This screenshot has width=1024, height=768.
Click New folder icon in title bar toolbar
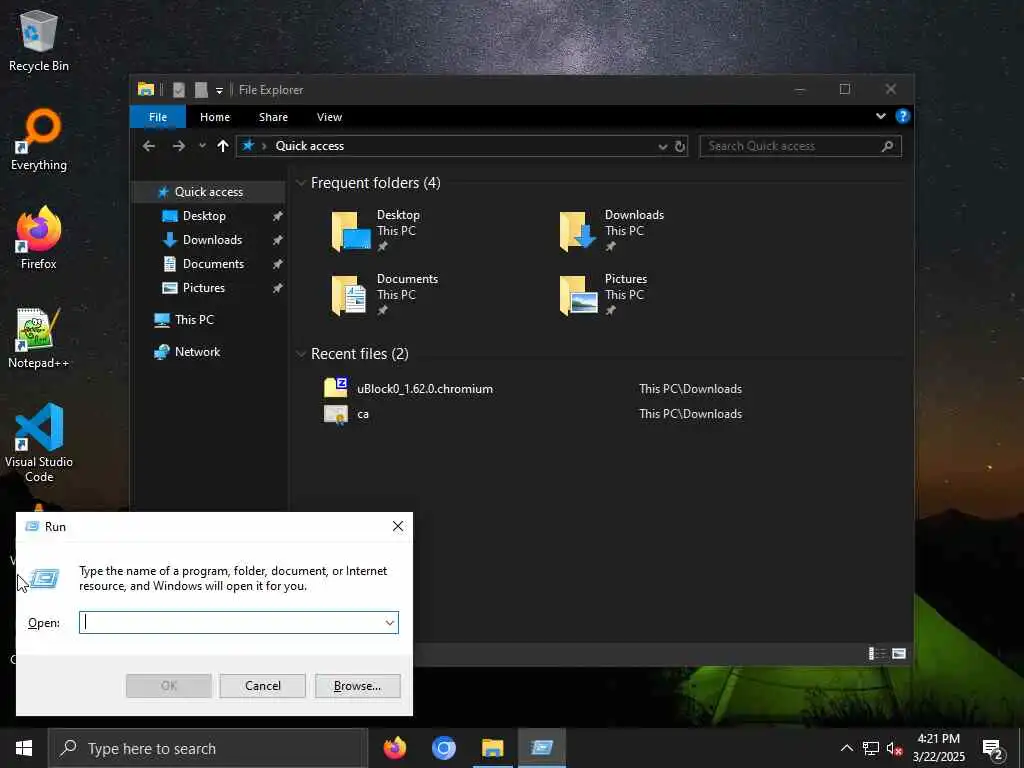coord(200,90)
